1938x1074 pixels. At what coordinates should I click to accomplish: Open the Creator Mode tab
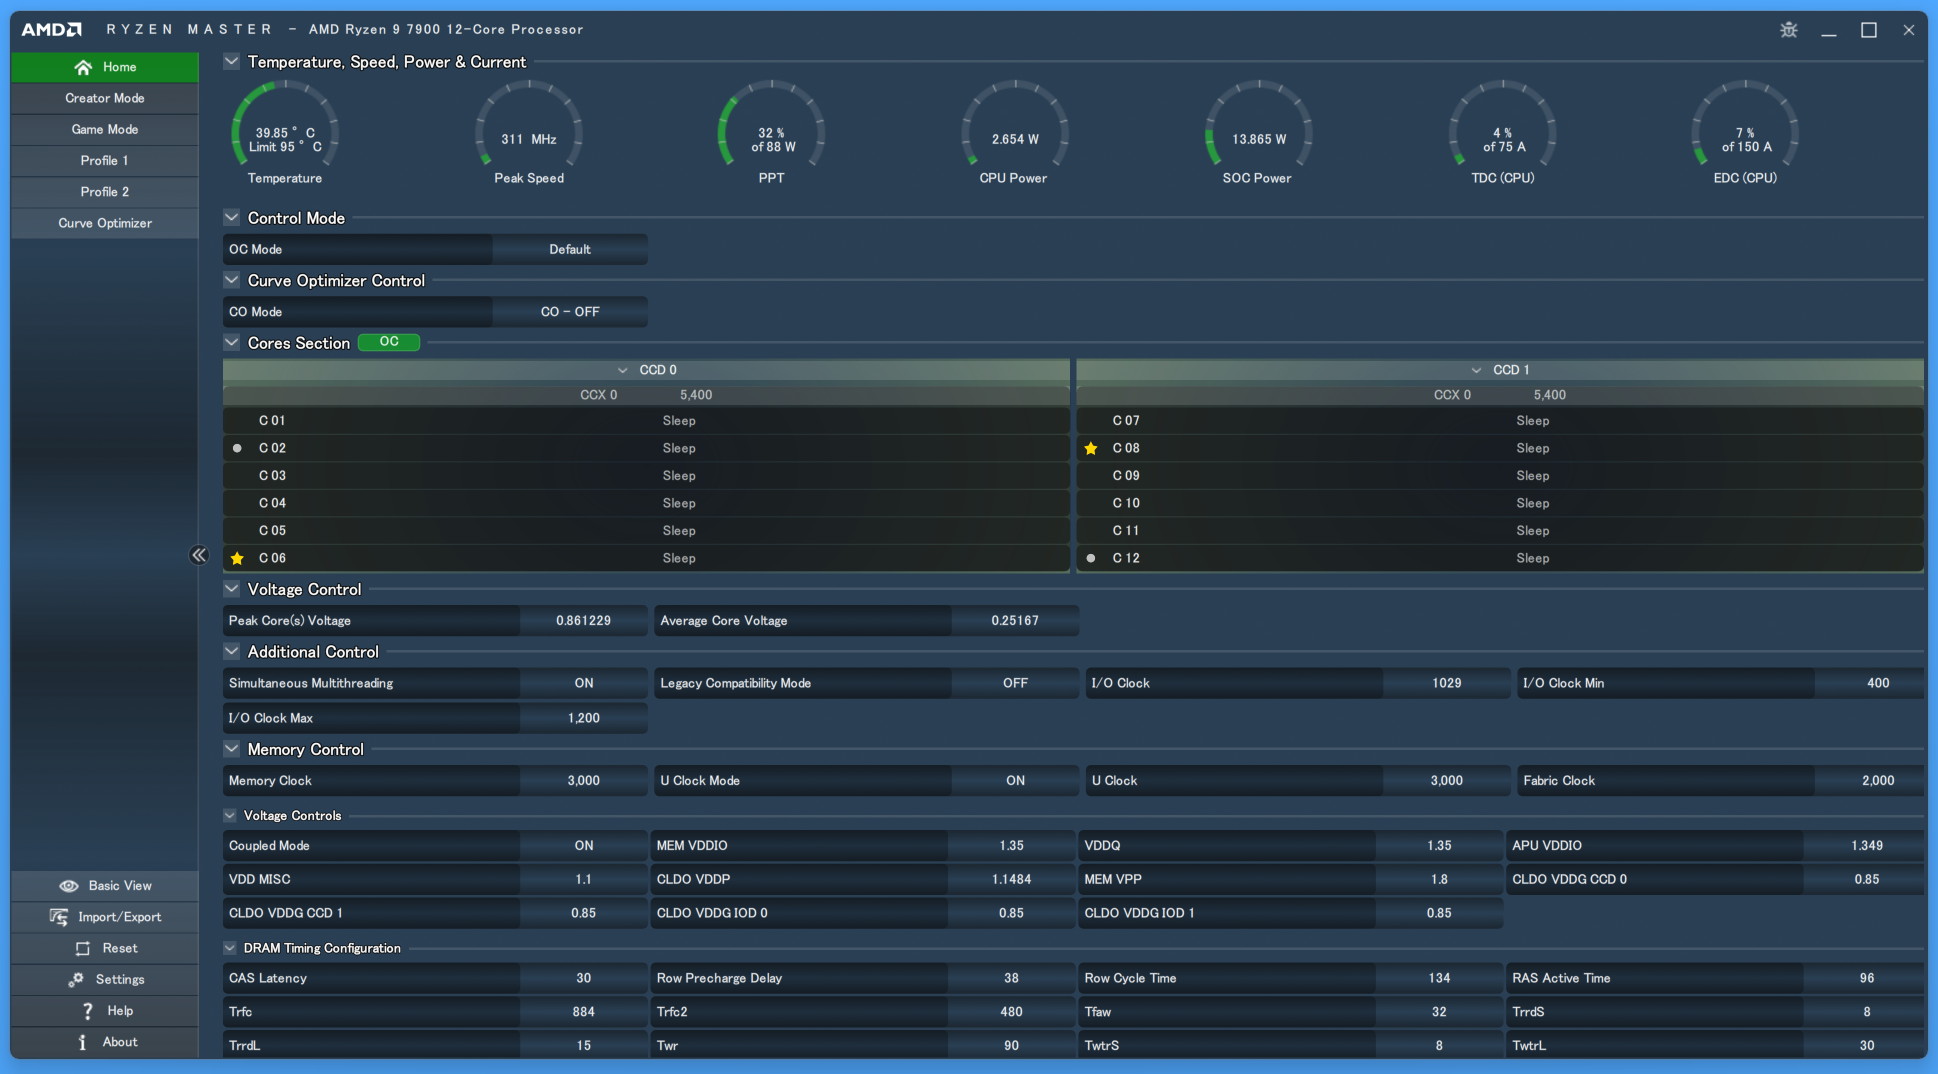(105, 98)
